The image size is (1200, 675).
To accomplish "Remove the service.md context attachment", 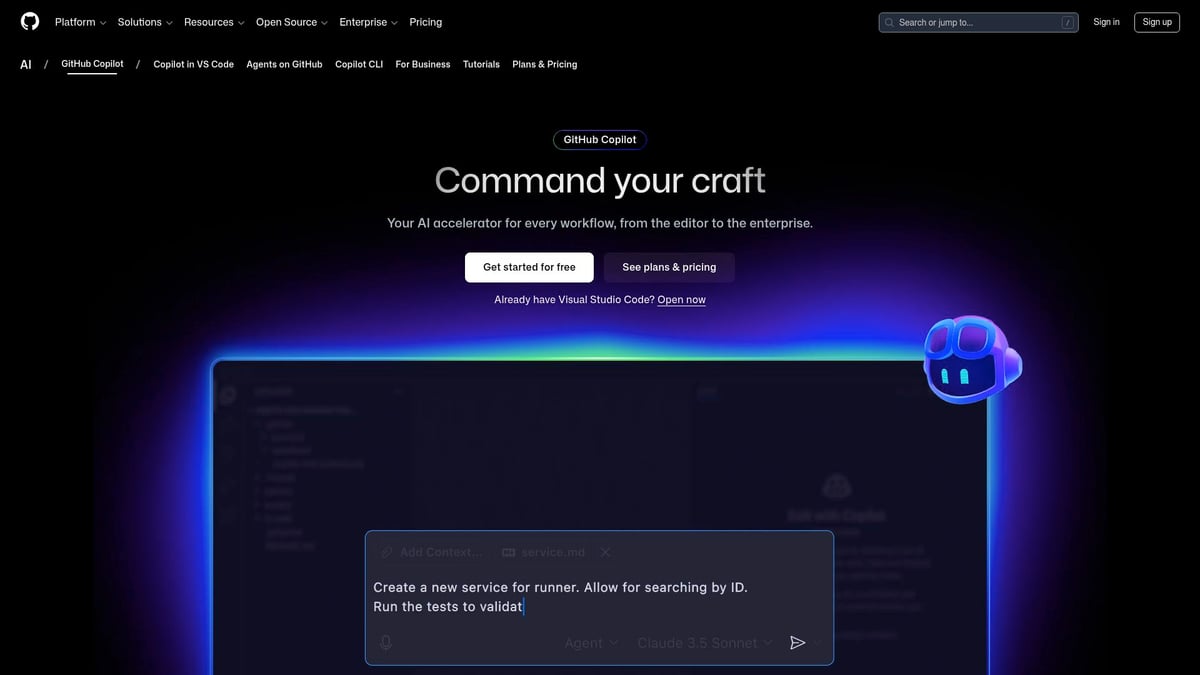I will pos(605,551).
